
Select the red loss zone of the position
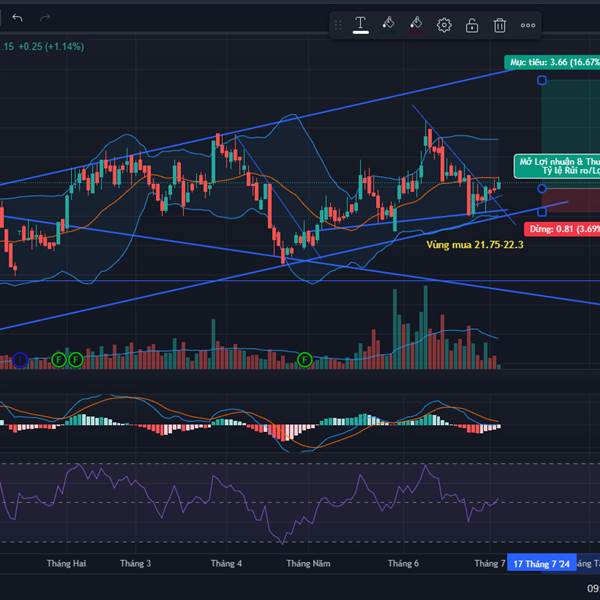pyautogui.click(x=571, y=201)
